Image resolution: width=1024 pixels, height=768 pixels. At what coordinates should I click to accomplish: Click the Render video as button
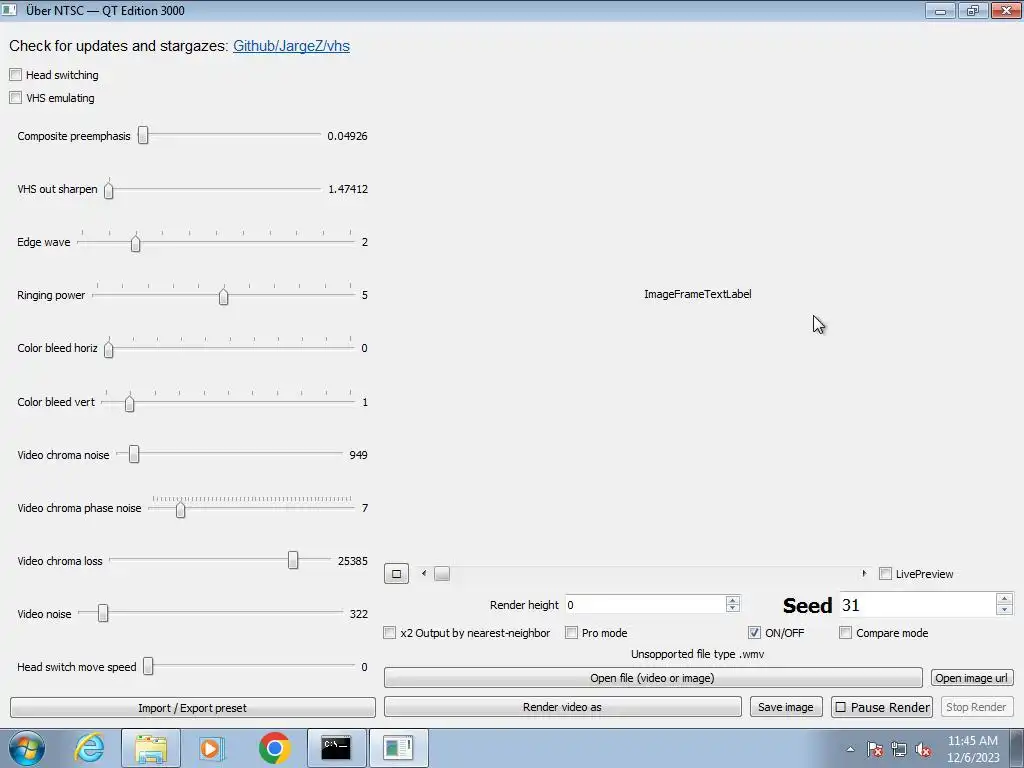562,707
